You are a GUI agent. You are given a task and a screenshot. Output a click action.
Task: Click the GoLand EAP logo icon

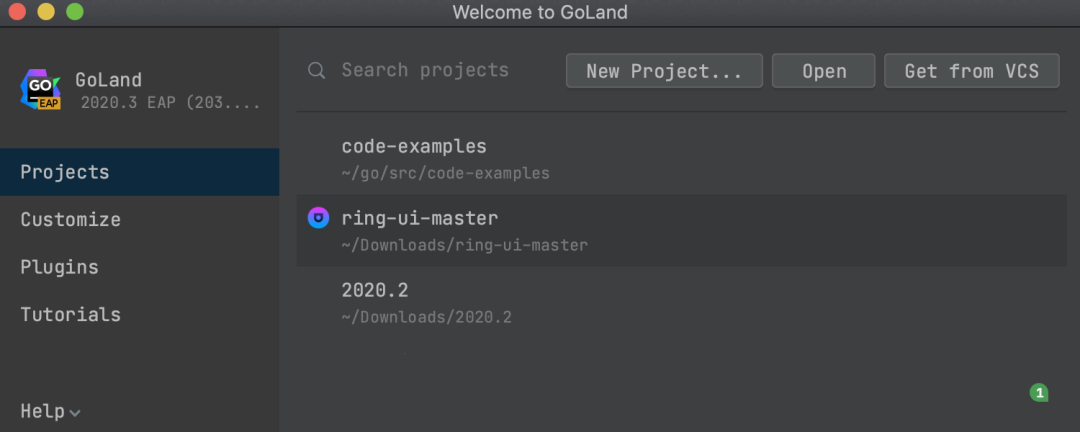point(41,90)
